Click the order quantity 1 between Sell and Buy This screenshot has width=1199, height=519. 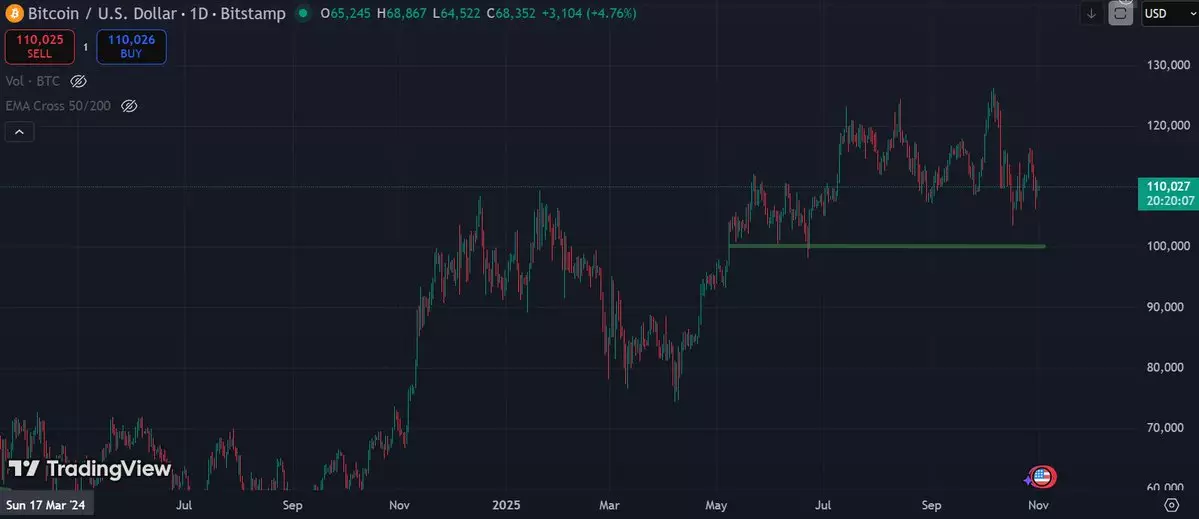85,47
